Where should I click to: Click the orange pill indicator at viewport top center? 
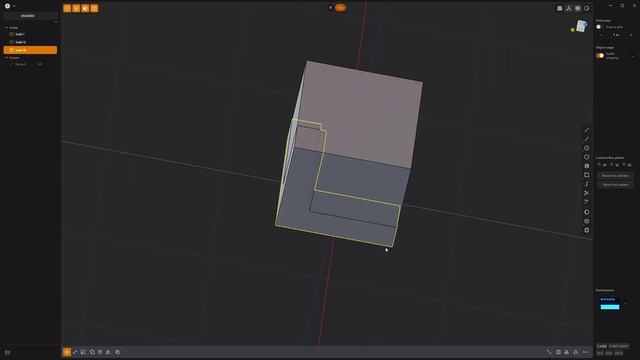click(340, 7)
